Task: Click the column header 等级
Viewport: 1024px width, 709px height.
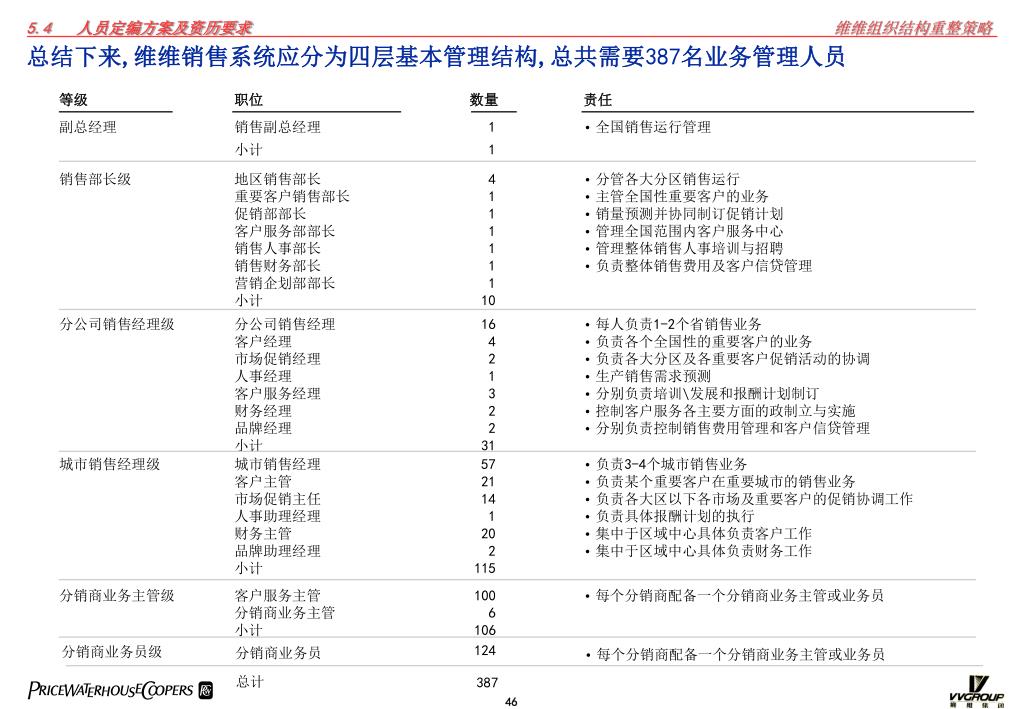Action: tap(73, 100)
